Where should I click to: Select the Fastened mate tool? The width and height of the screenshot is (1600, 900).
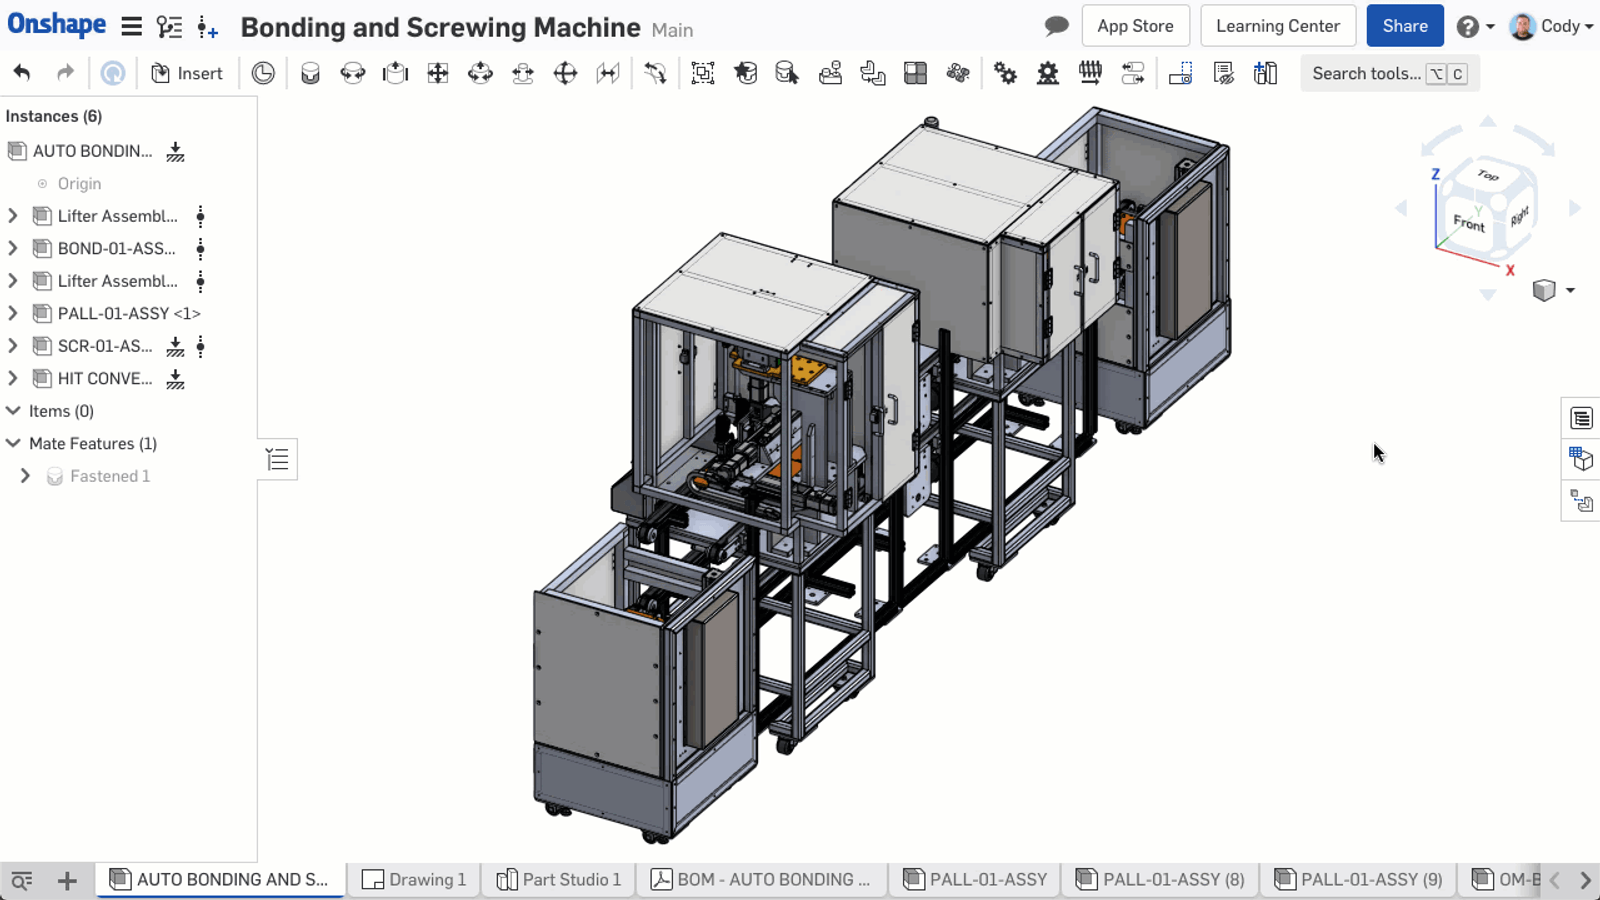[310, 72]
